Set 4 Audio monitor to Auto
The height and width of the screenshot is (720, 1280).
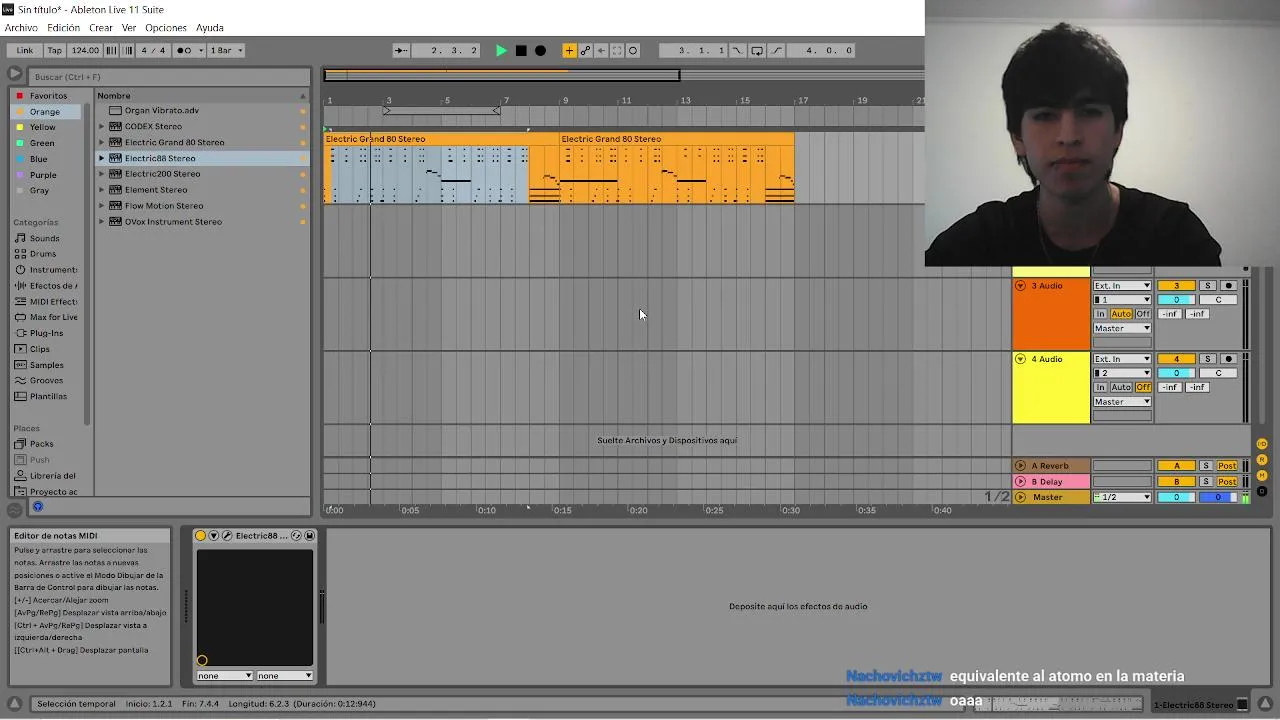coord(1121,387)
